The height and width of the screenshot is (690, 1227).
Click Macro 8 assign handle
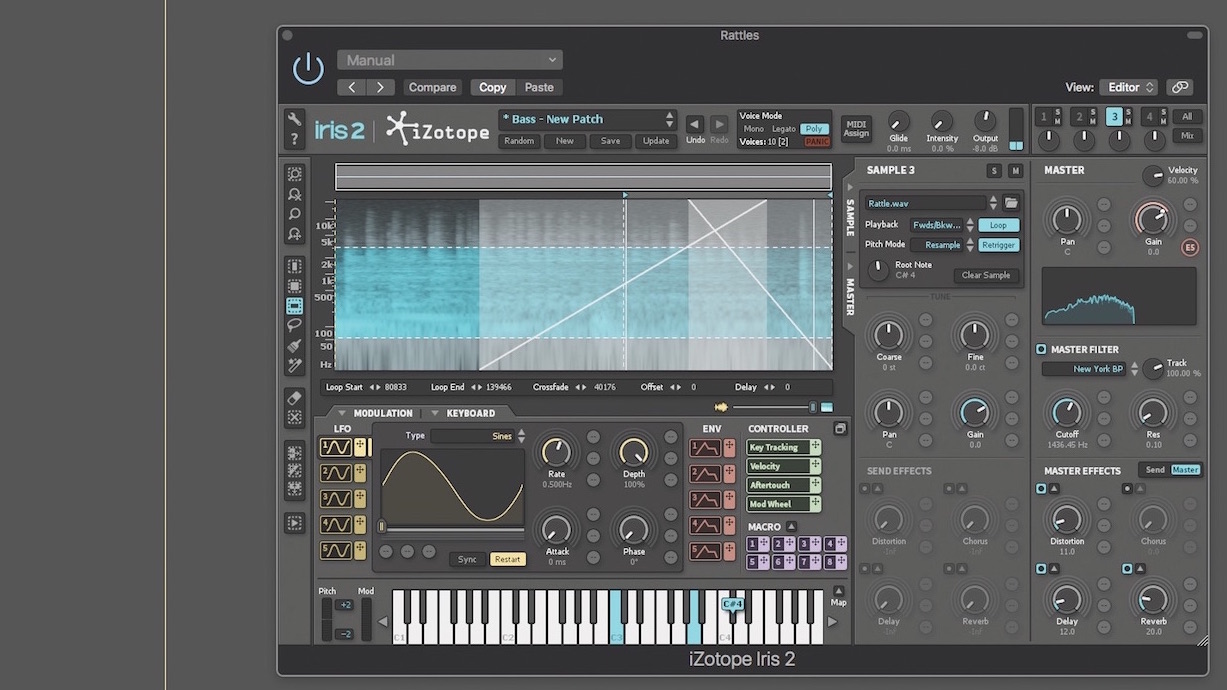click(841, 562)
